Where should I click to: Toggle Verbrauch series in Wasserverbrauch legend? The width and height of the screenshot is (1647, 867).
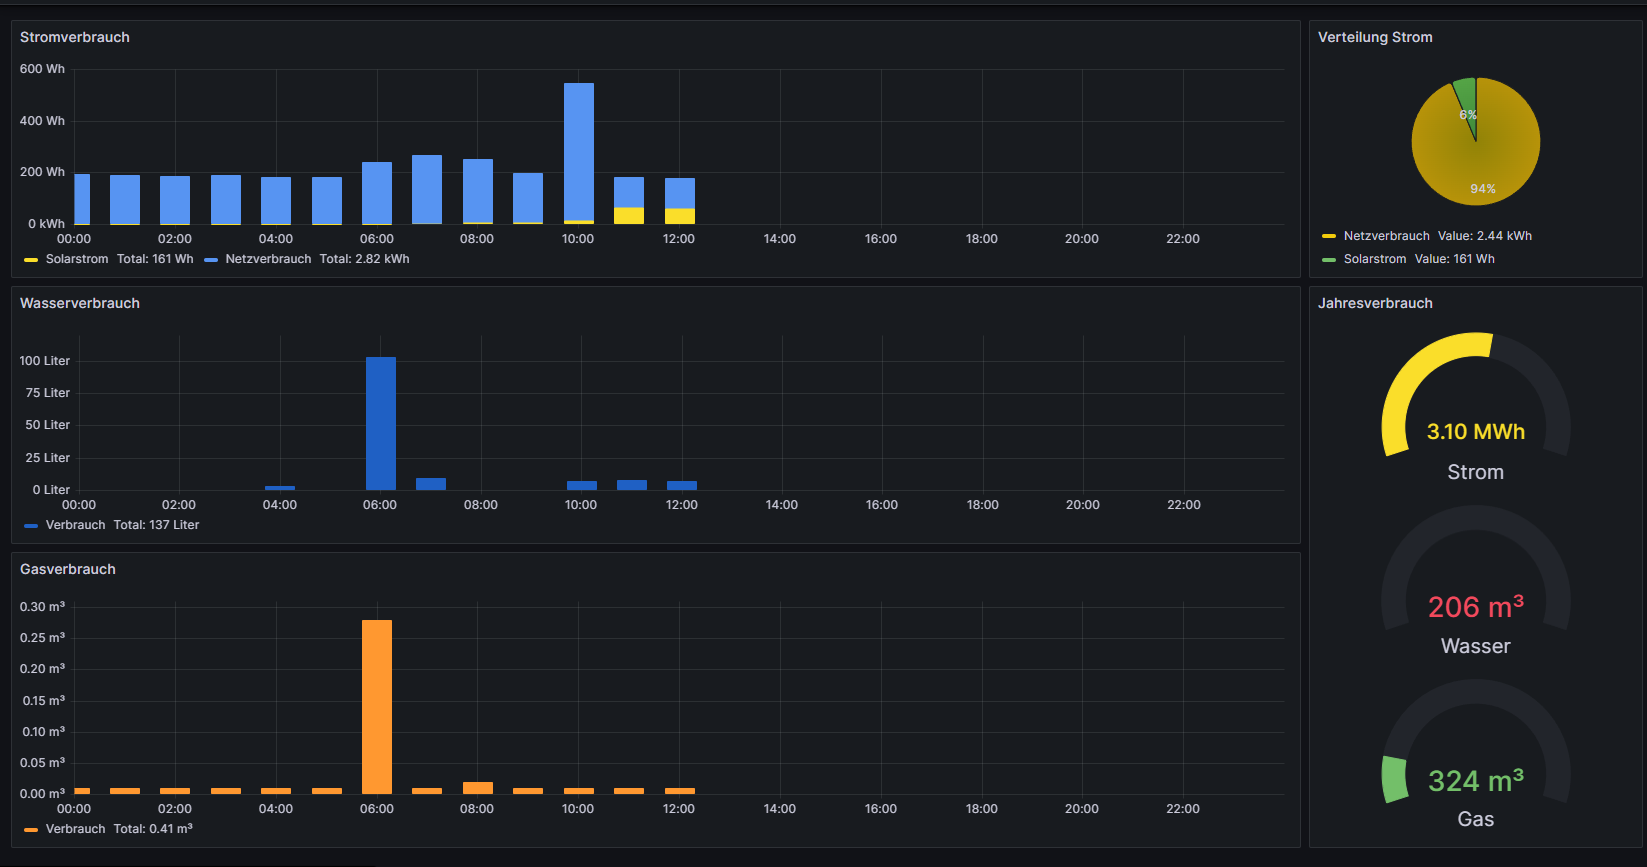[75, 525]
